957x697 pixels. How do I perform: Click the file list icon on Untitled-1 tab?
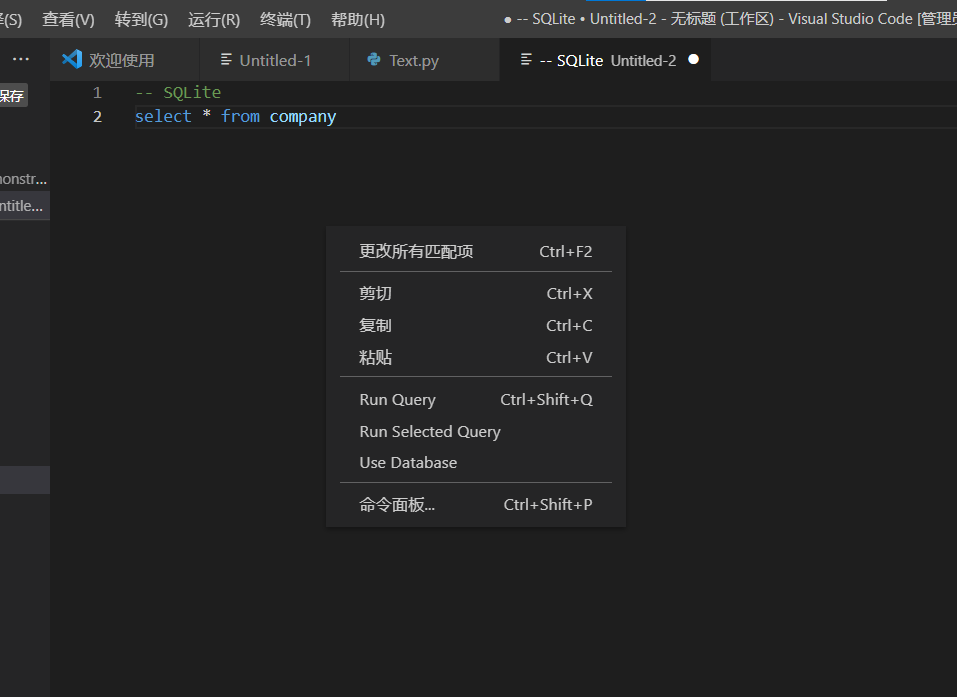[x=225, y=59]
